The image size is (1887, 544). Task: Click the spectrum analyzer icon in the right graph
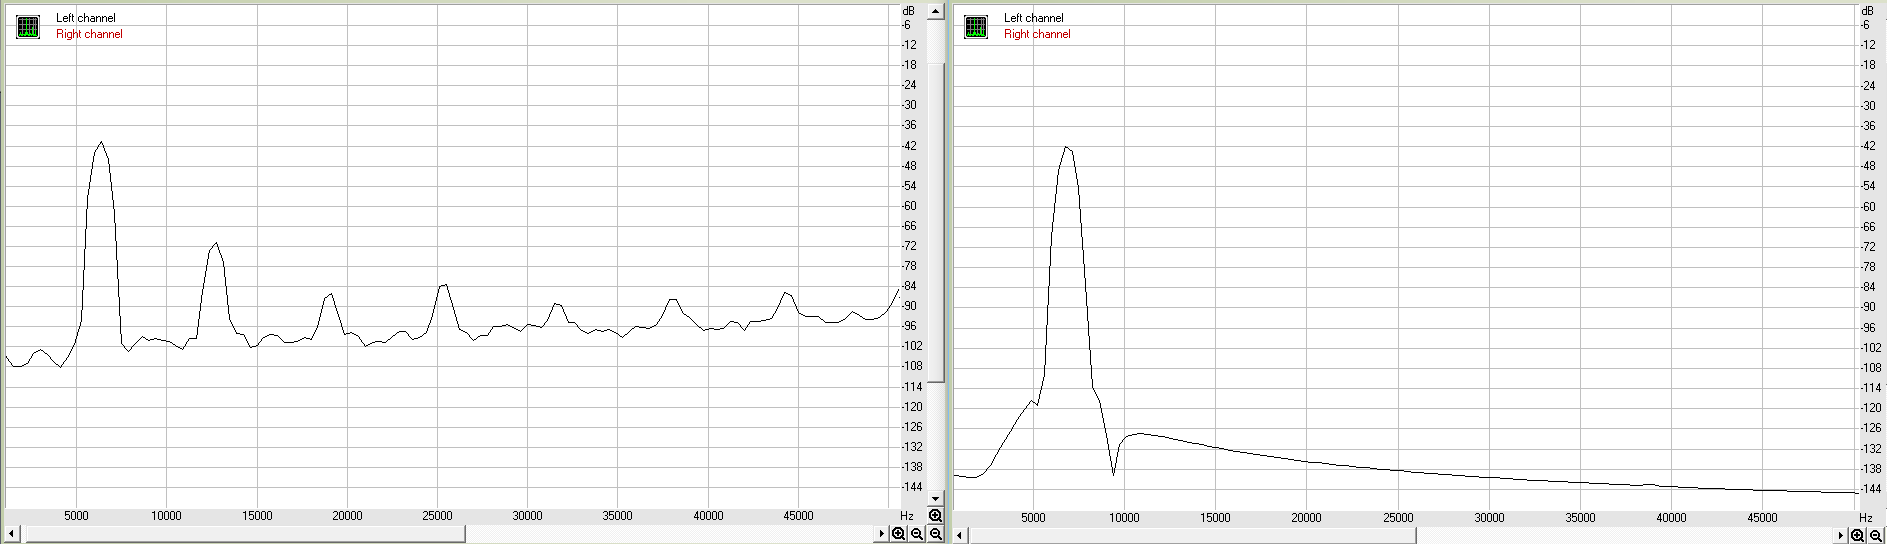[x=976, y=27]
